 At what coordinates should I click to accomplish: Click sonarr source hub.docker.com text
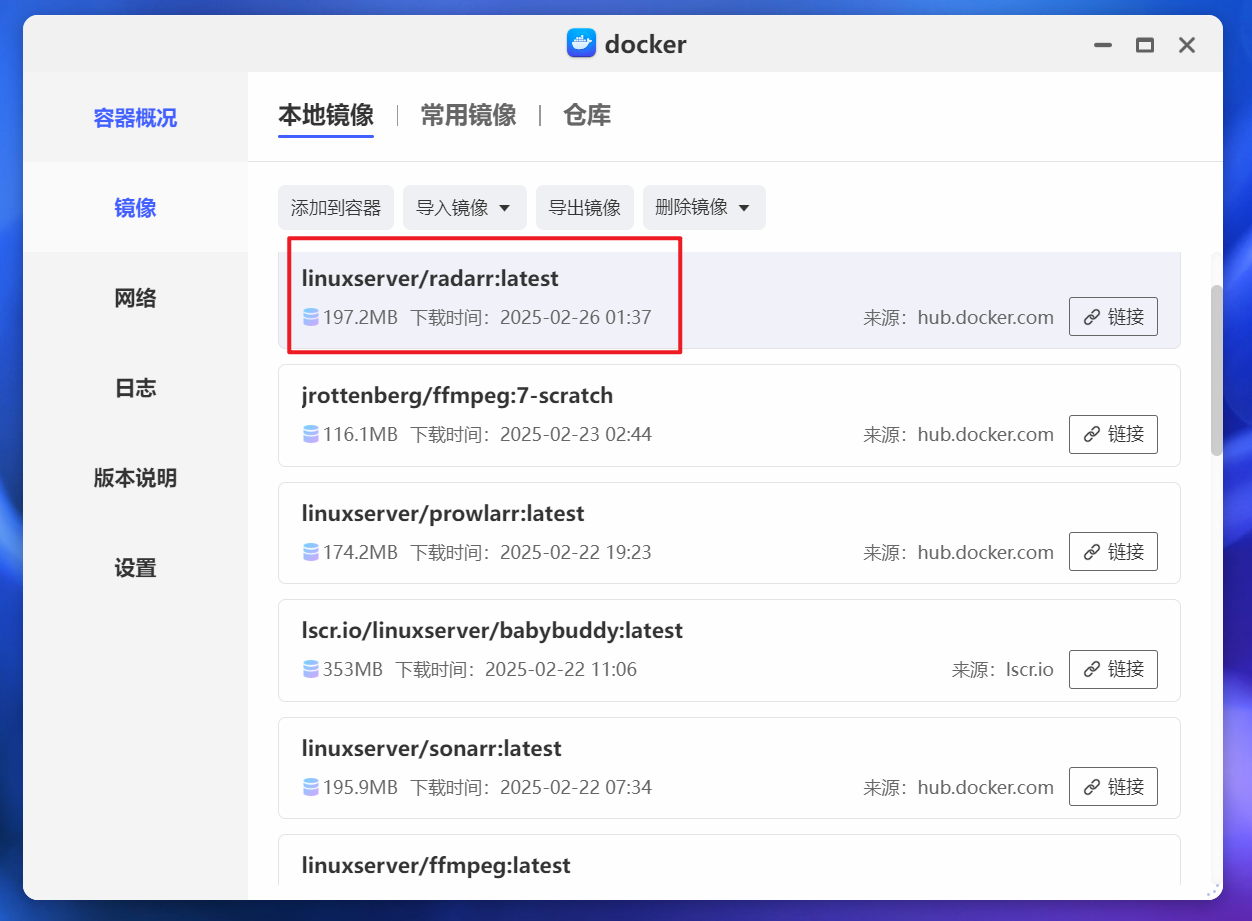(986, 787)
